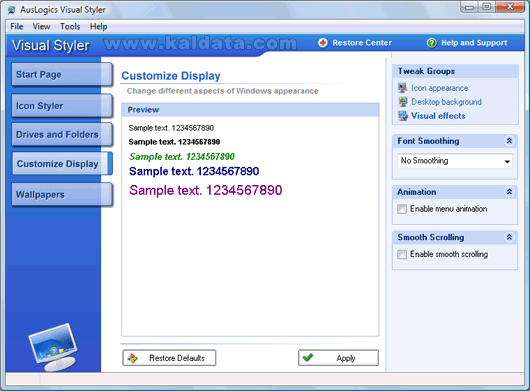The width and height of the screenshot is (530, 391).
Task: Open the File menu
Action: tap(17, 26)
